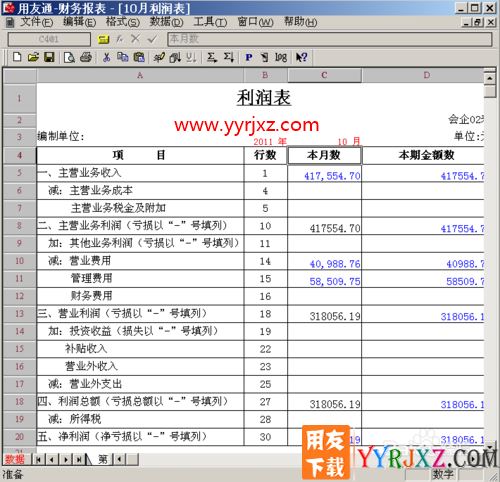Screen dimensions: 500x482
Task: Click the 40,988.76 value cell
Action: 324,261
